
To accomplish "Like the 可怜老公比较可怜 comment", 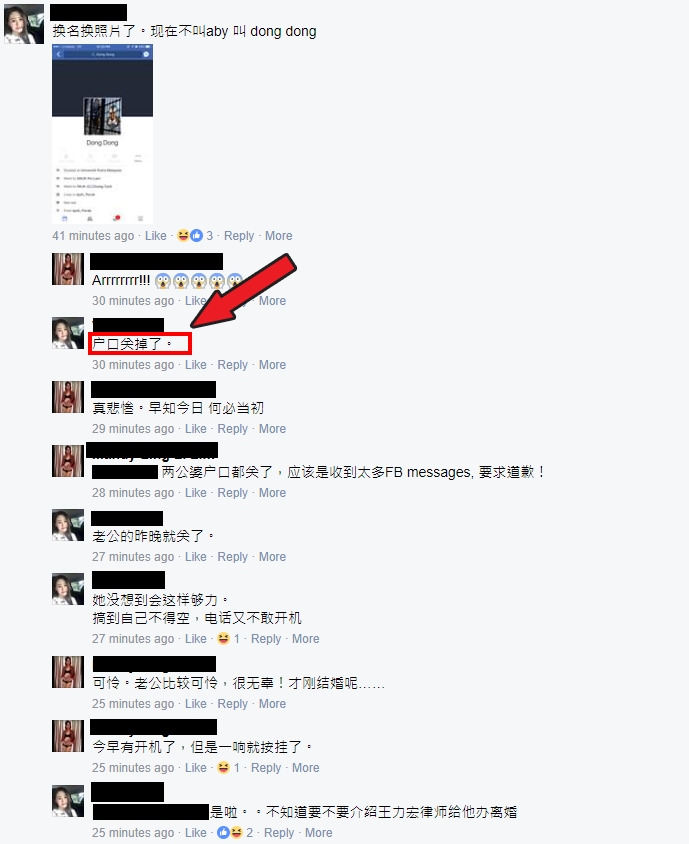I will point(195,704).
